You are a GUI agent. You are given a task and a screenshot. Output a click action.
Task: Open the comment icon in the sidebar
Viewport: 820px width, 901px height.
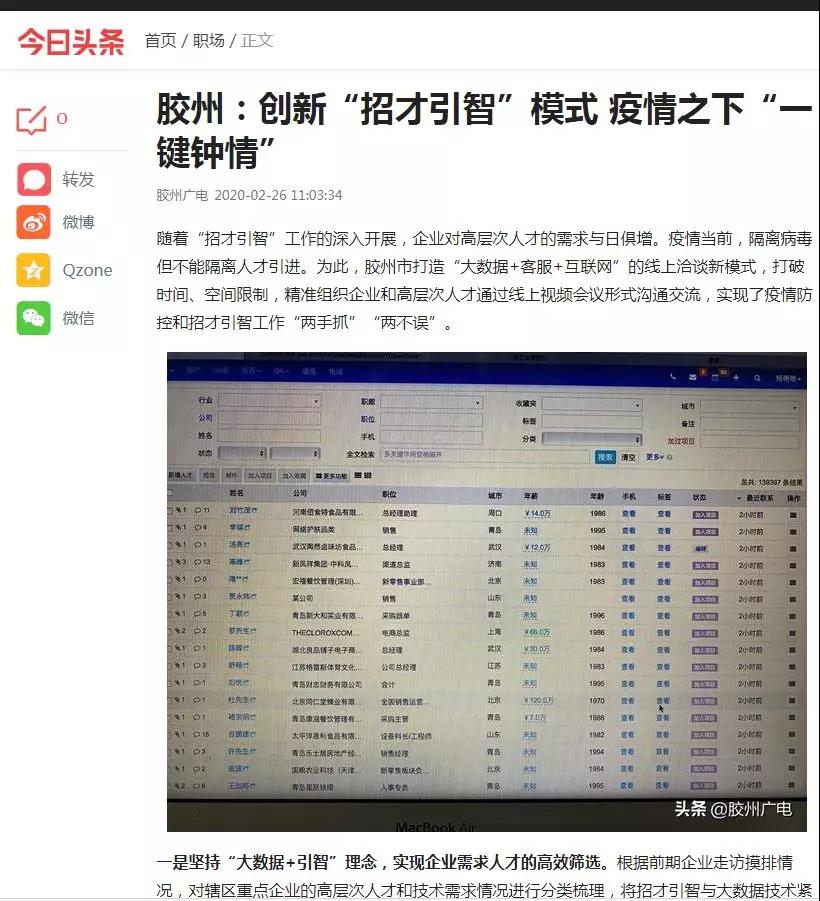pyautogui.click(x=32, y=120)
